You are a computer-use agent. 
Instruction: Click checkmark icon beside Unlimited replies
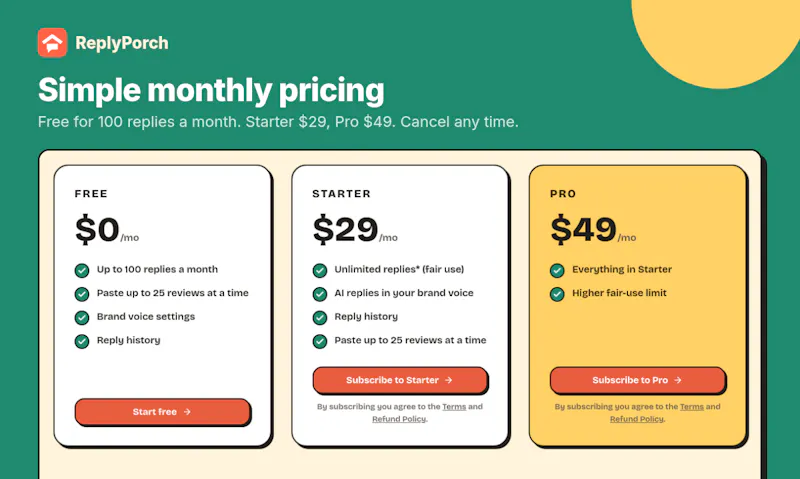320,270
